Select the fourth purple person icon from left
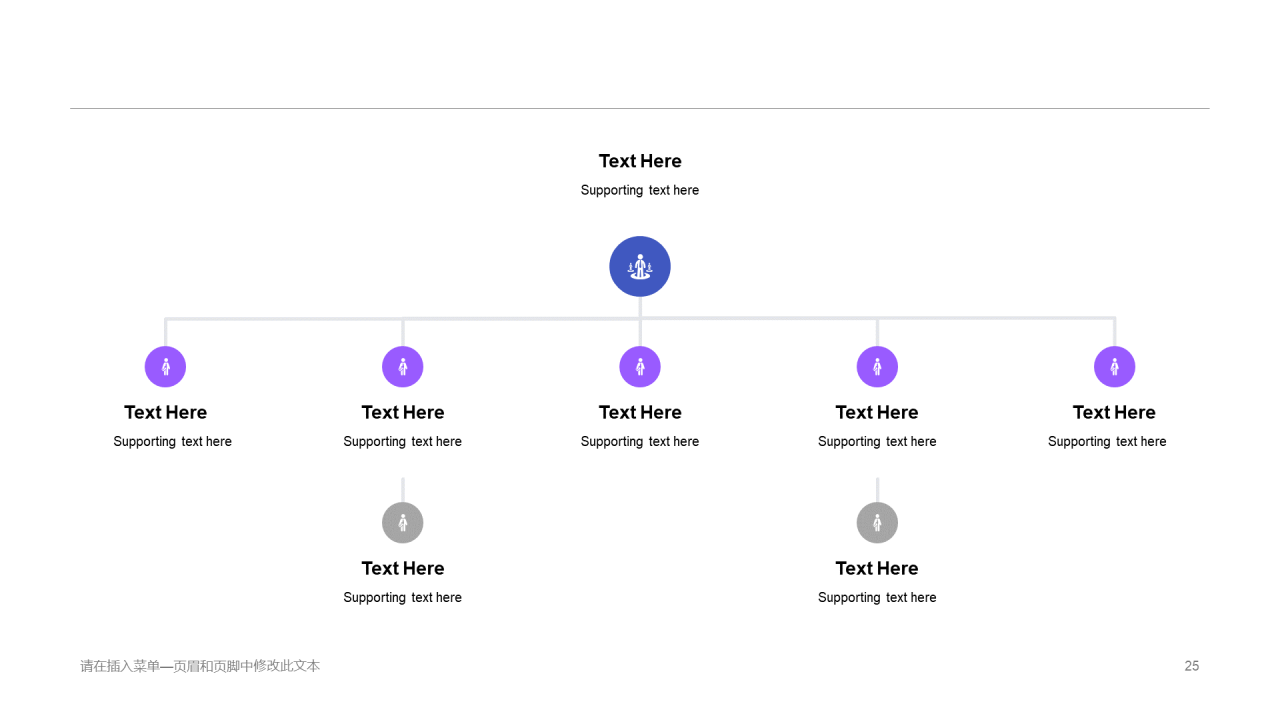The image size is (1280, 720). pyautogui.click(x=877, y=367)
